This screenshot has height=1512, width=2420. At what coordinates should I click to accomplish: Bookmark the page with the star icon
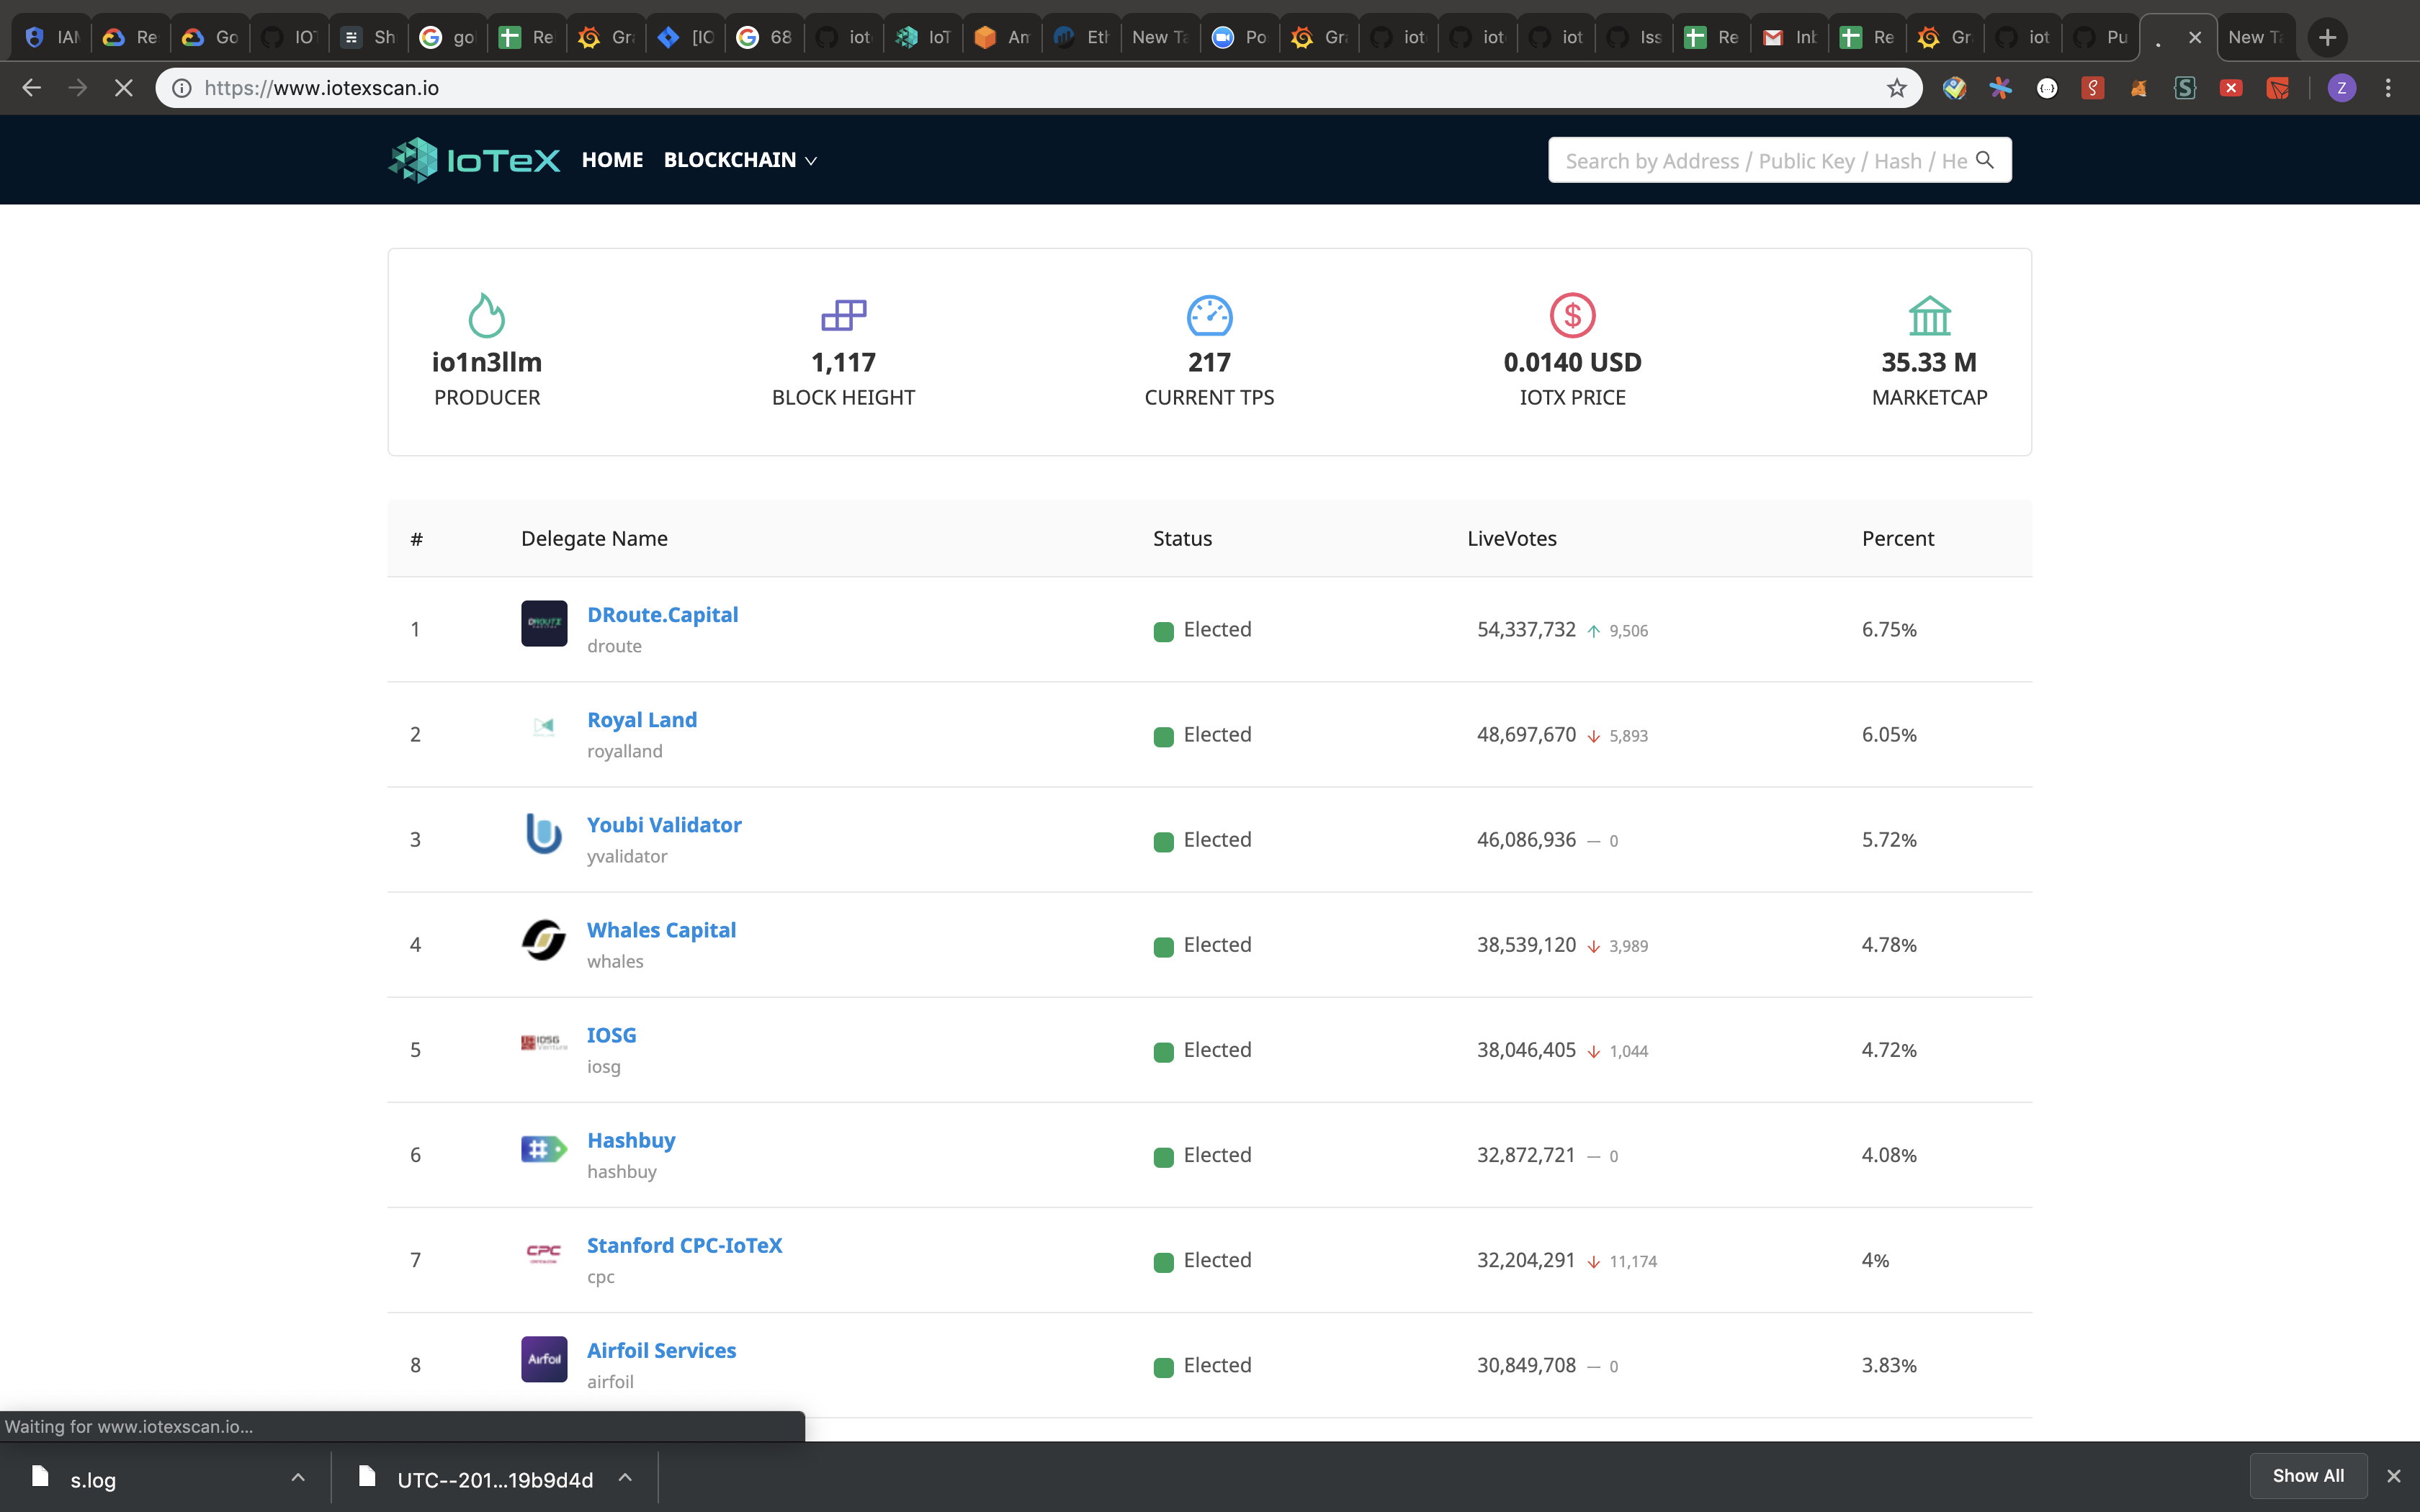(1896, 87)
